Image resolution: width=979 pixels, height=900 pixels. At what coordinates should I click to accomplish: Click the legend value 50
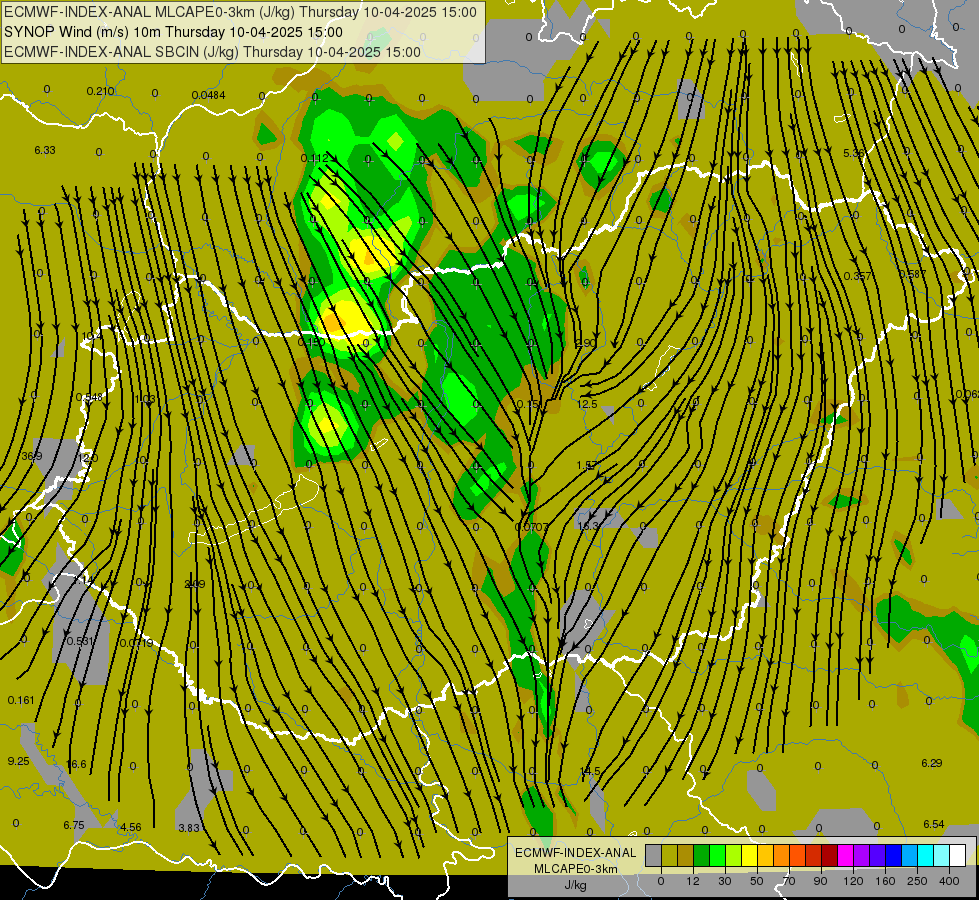point(757,881)
